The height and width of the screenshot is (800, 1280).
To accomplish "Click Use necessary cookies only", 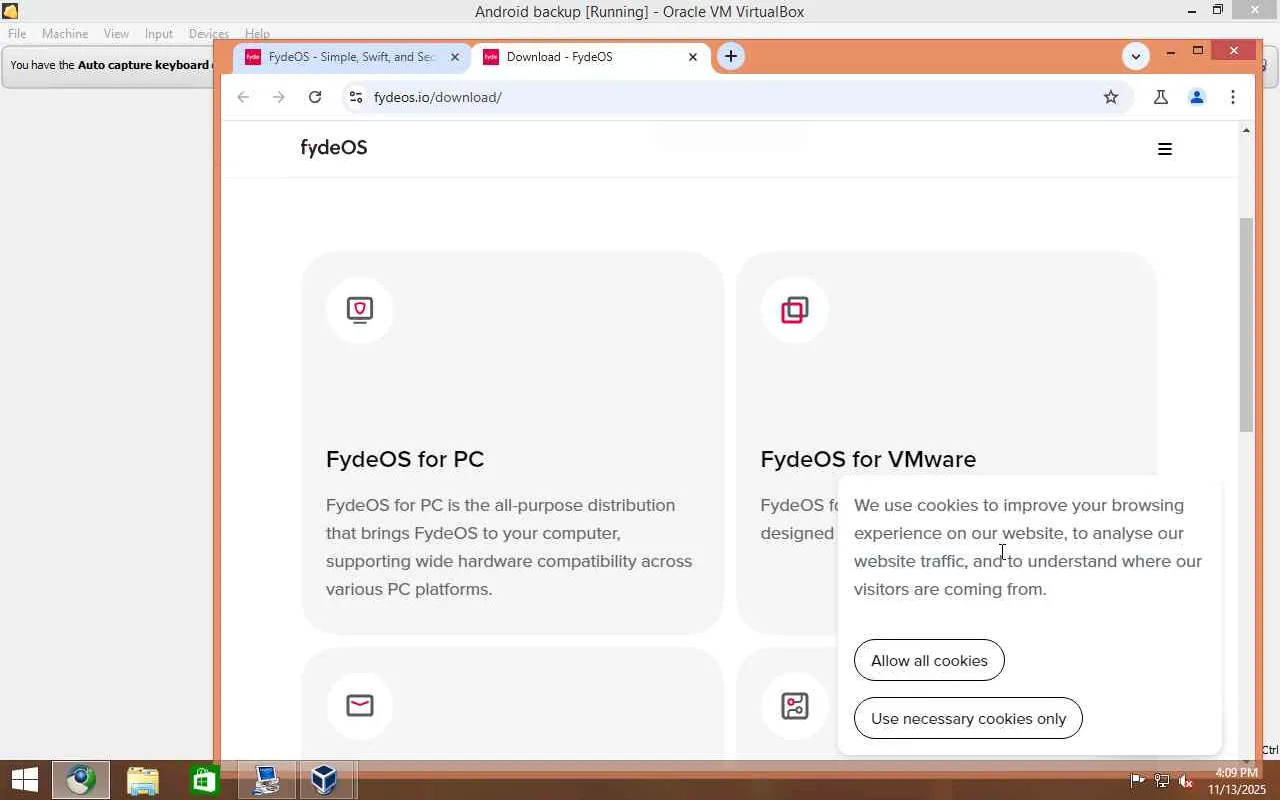I will tap(968, 718).
